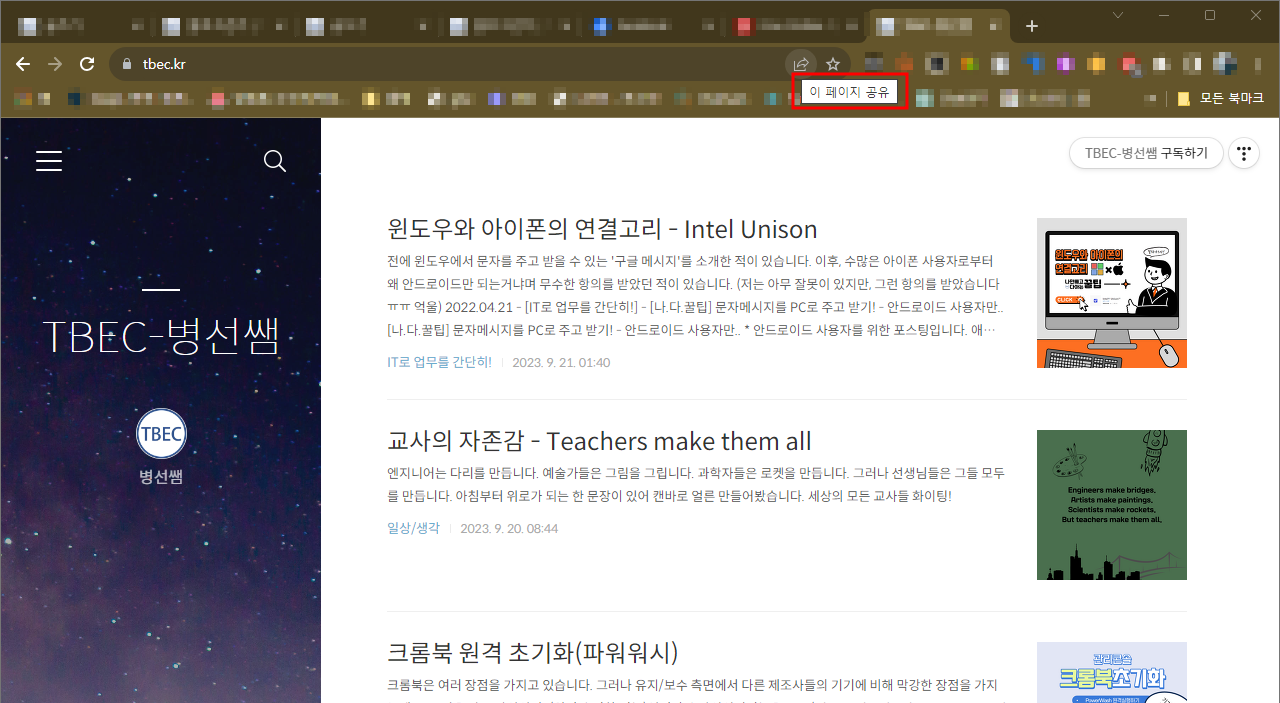Click the 크롬북초기화 post thumbnail
Viewport: 1280px width, 703px height.
[x=1112, y=672]
